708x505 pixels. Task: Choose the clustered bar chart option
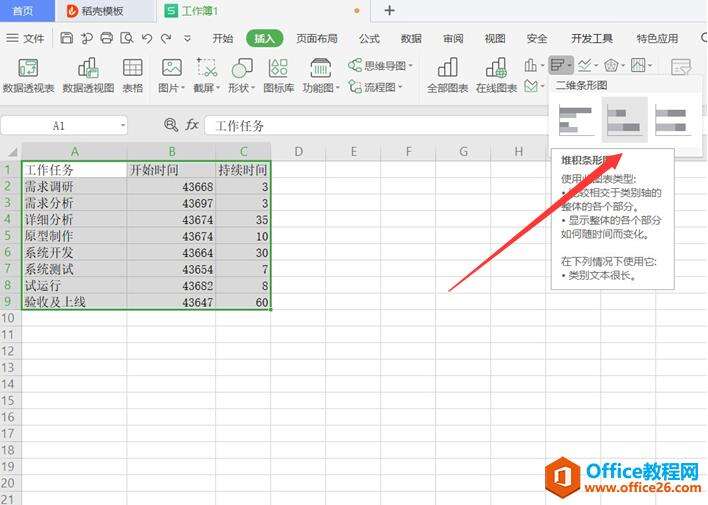[576, 121]
